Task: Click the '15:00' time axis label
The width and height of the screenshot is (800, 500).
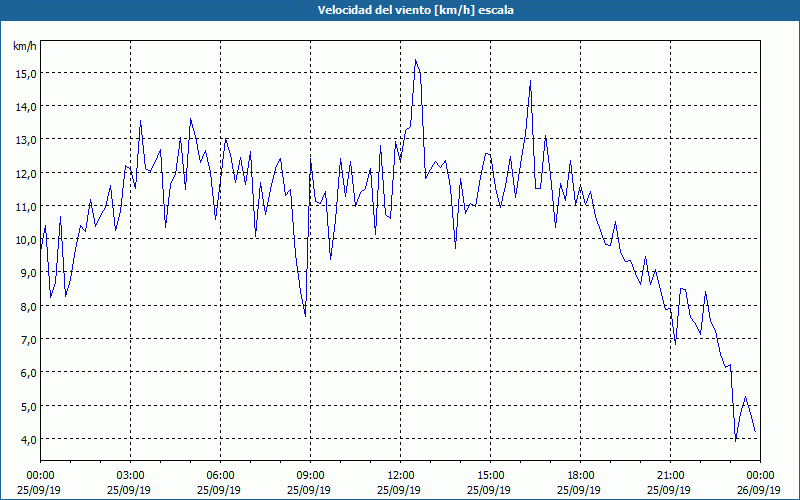Action: [x=490, y=476]
